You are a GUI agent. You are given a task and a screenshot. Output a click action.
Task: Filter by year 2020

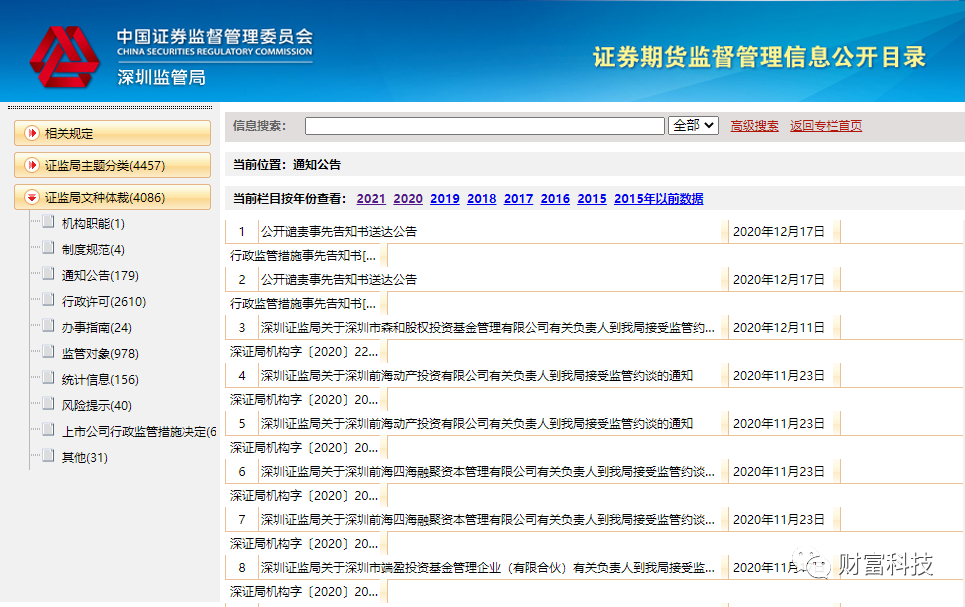click(x=408, y=198)
